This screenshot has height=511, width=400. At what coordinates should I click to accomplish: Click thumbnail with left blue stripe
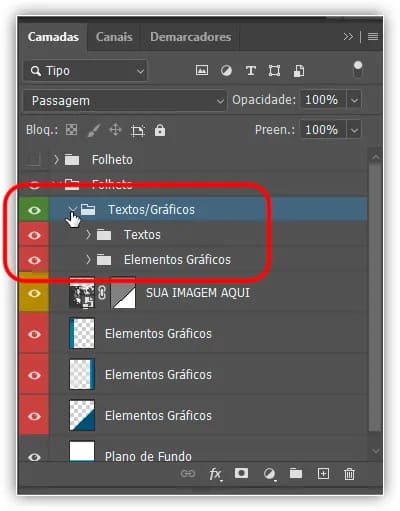[82, 334]
